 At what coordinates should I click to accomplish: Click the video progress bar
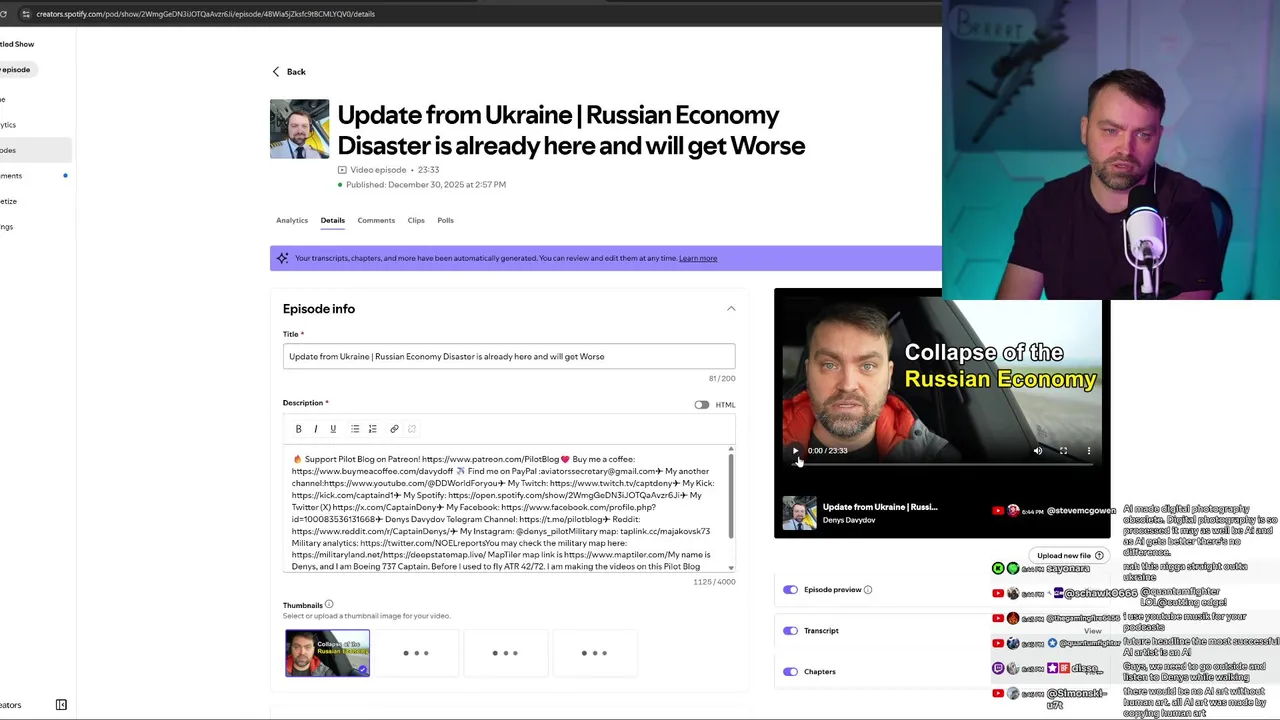[x=942, y=465]
